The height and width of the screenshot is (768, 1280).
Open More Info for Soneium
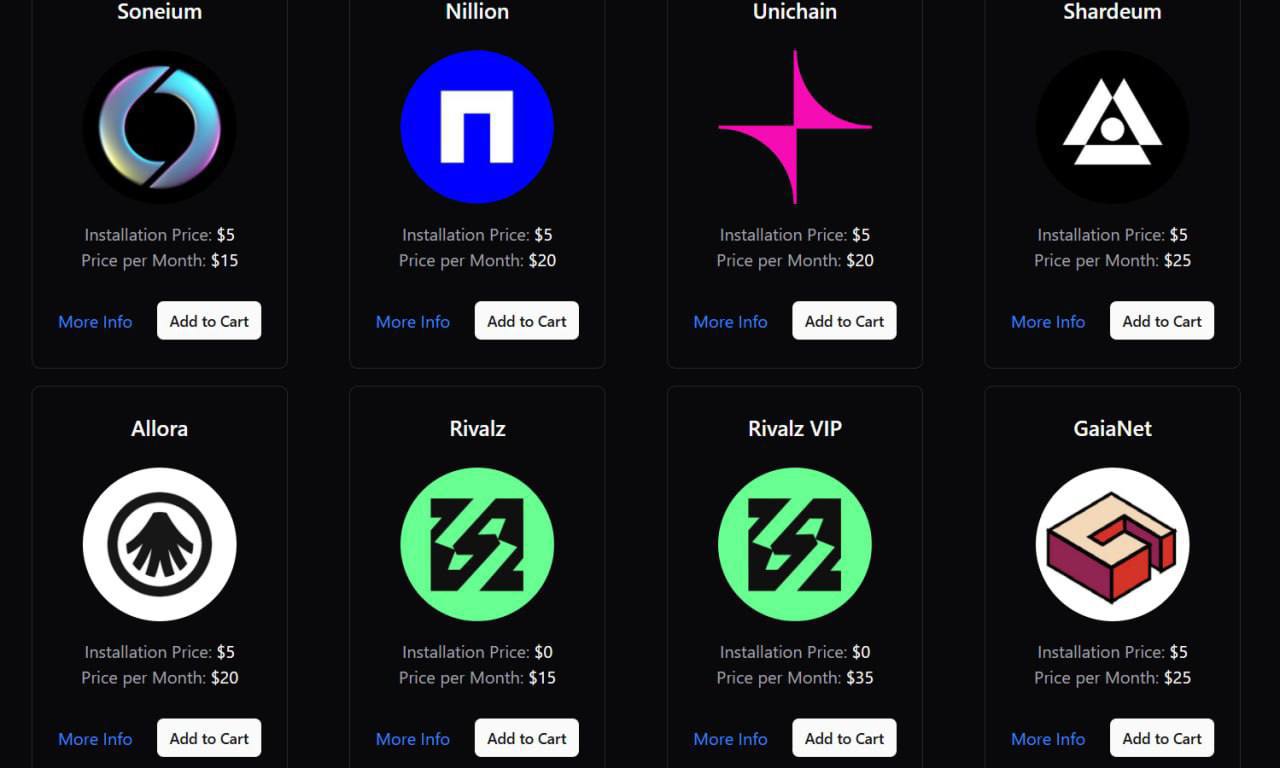click(x=95, y=322)
